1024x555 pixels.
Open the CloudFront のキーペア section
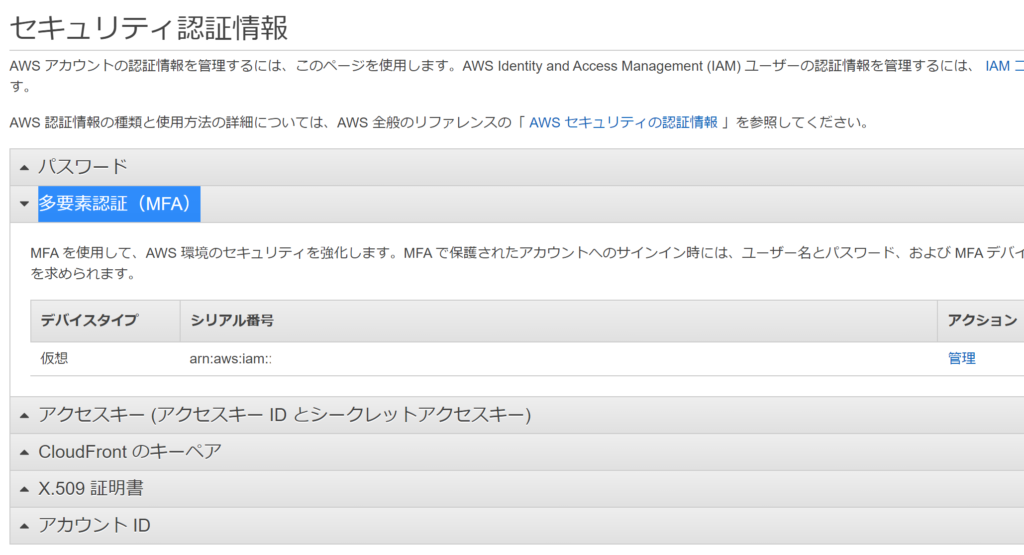pyautogui.click(x=130, y=452)
